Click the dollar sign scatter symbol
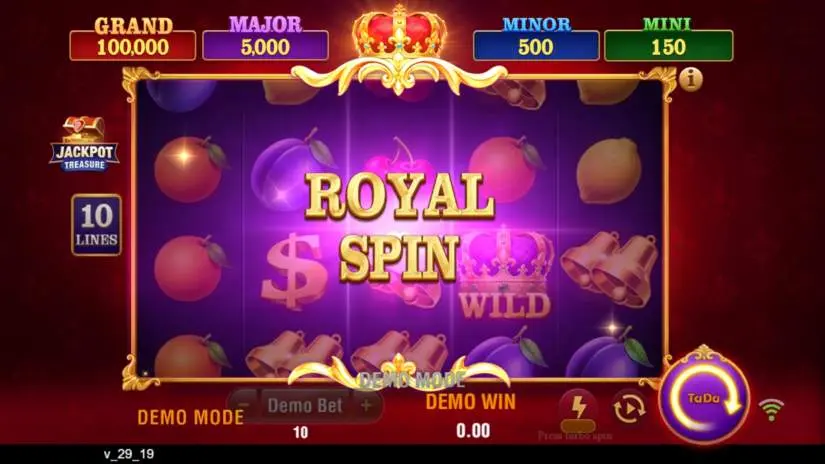The width and height of the screenshot is (825, 464). click(294, 271)
